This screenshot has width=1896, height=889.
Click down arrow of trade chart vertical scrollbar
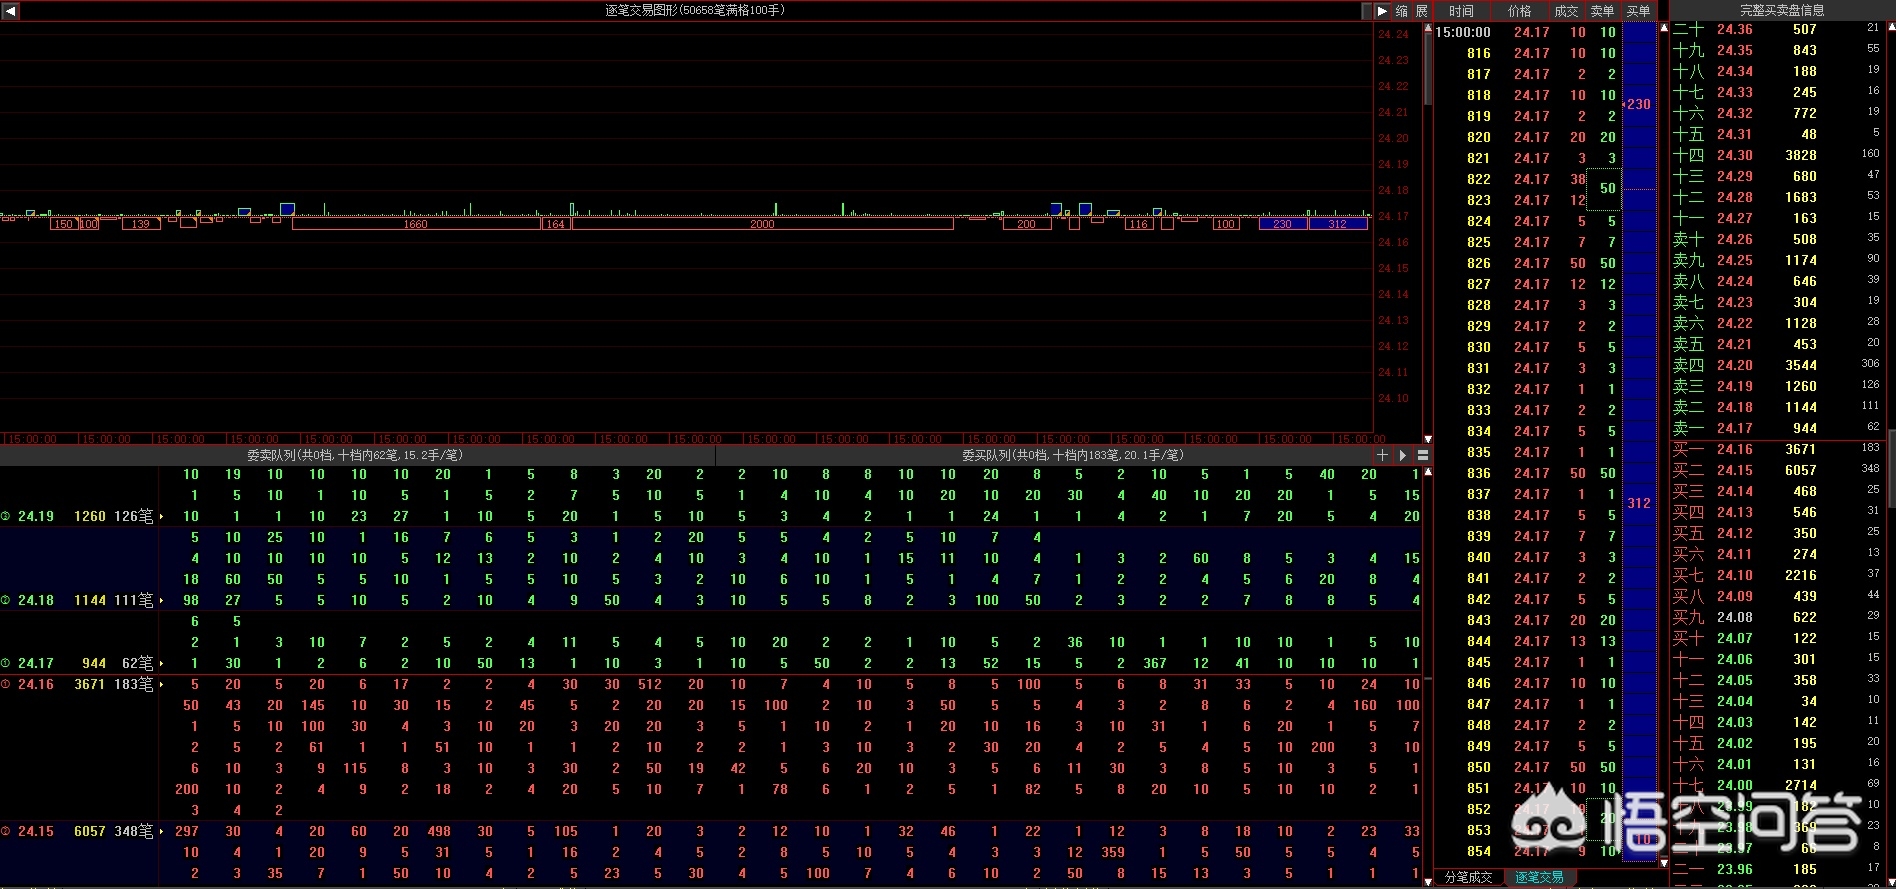click(x=1428, y=439)
